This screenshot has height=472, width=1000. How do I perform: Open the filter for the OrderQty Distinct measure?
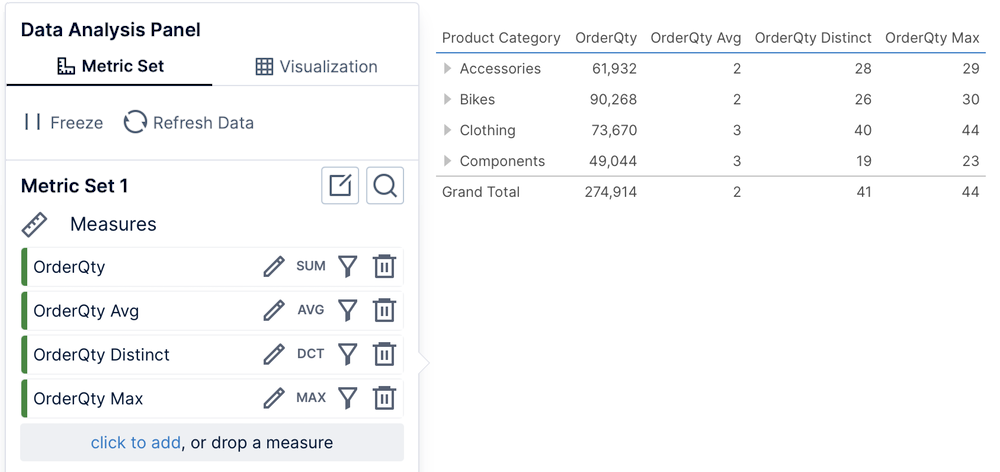click(x=347, y=355)
